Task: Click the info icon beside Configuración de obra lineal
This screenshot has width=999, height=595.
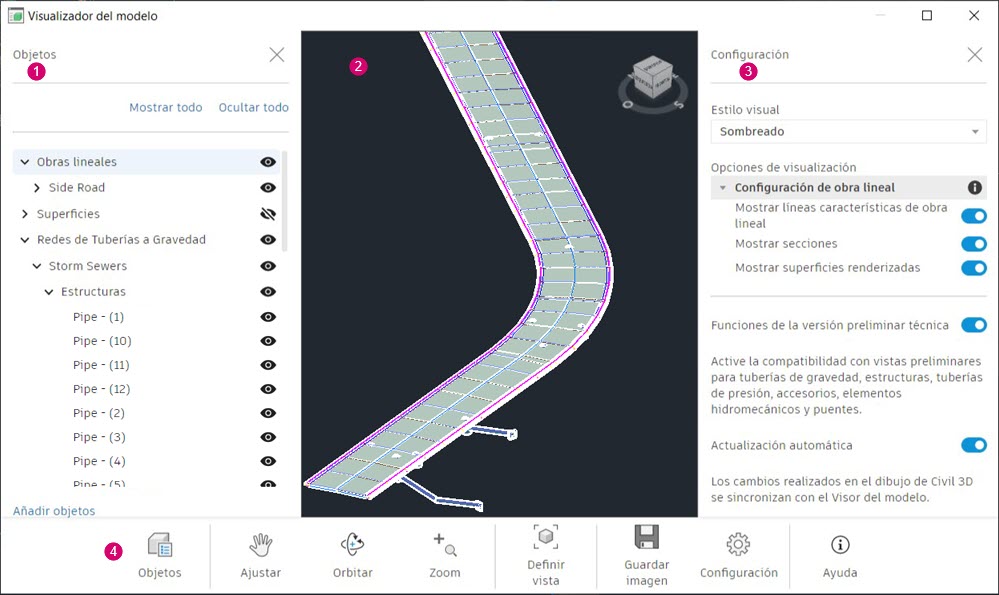Action: pyautogui.click(x=974, y=187)
